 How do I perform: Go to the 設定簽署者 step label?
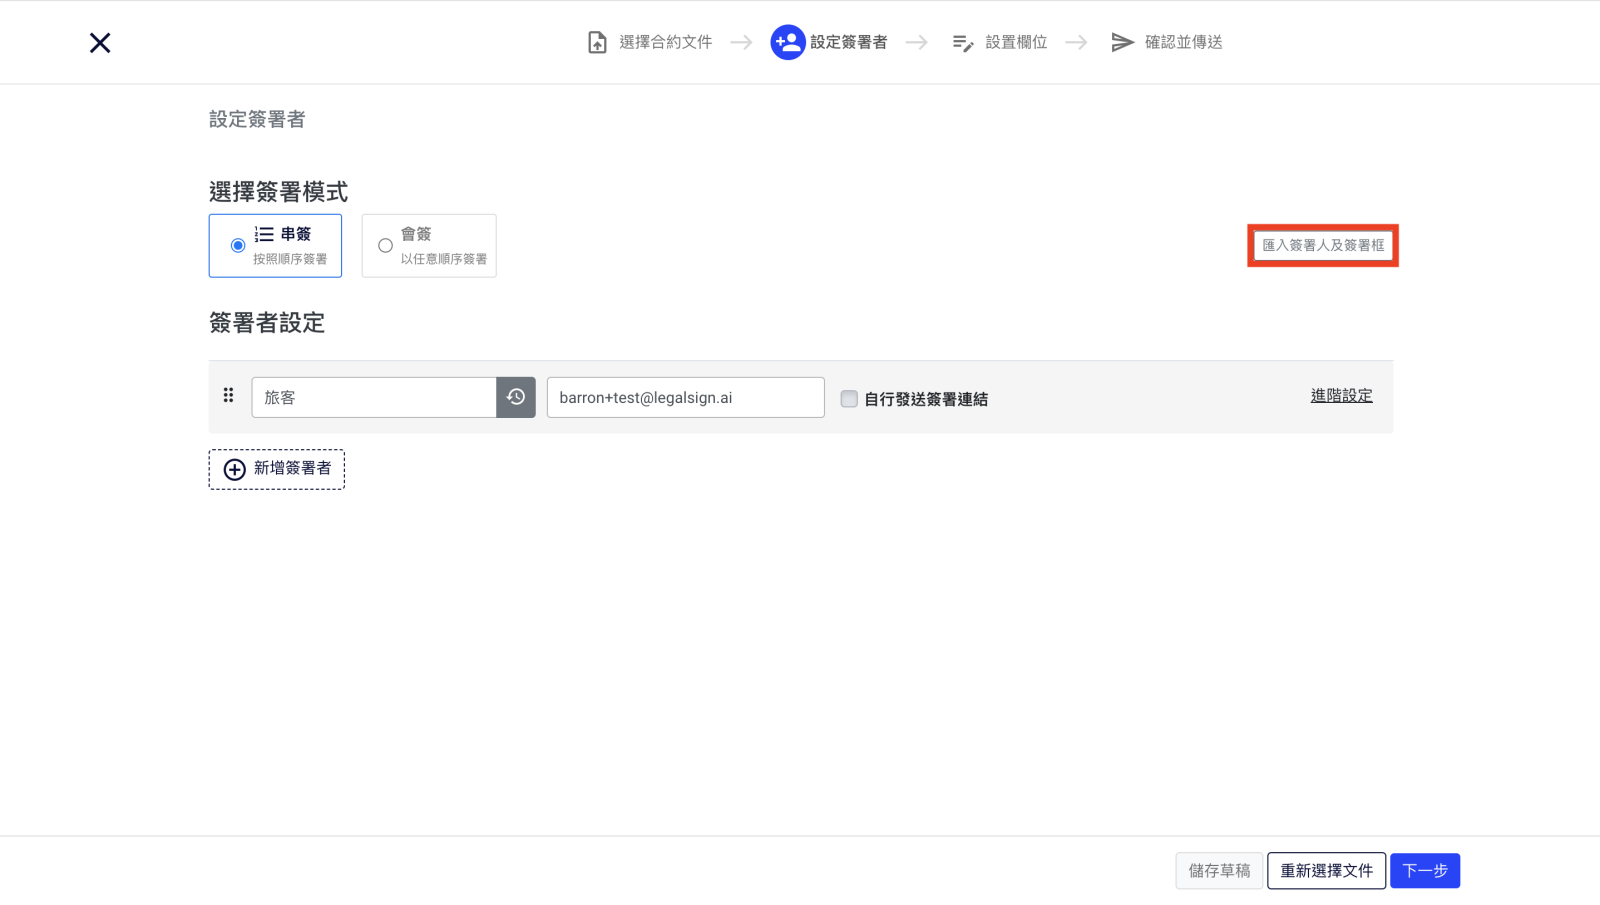point(849,42)
